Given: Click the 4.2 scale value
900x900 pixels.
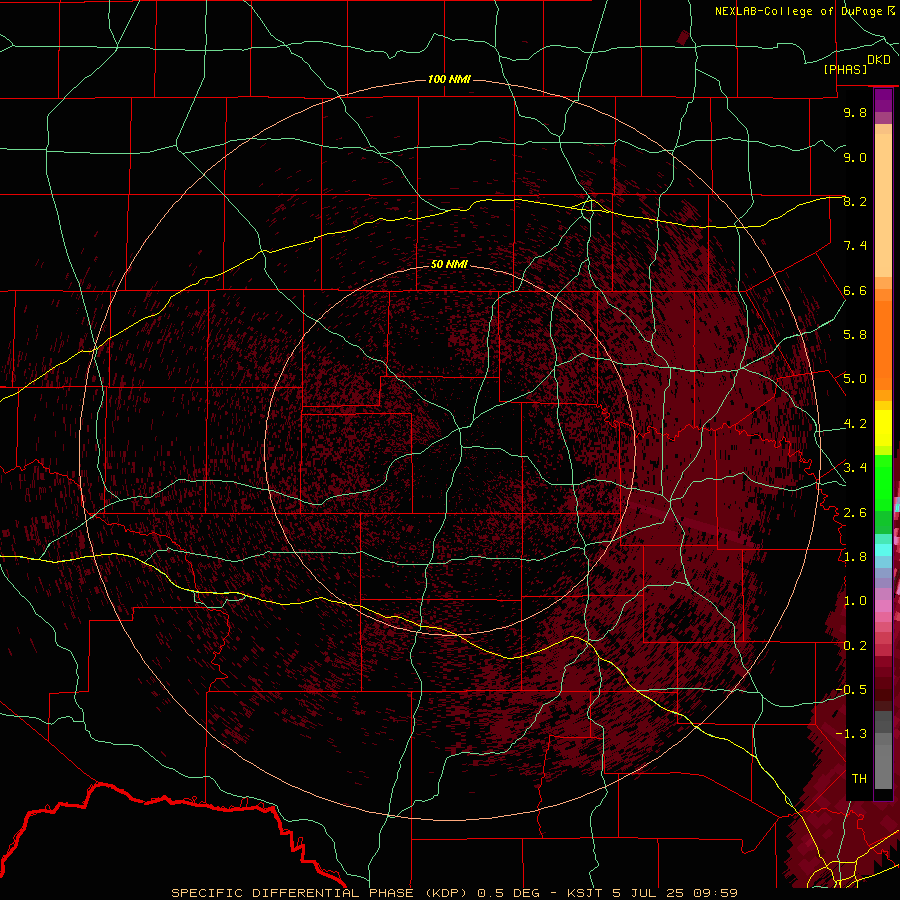Looking at the screenshot, I should pos(855,424).
